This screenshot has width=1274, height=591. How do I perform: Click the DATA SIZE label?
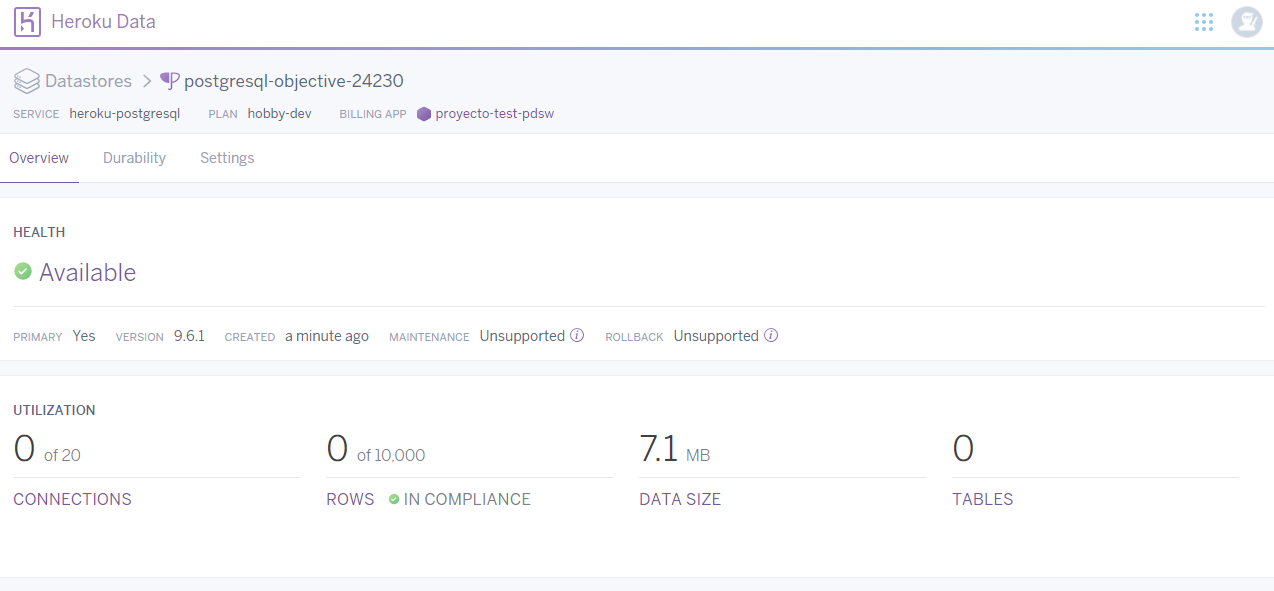pos(680,499)
